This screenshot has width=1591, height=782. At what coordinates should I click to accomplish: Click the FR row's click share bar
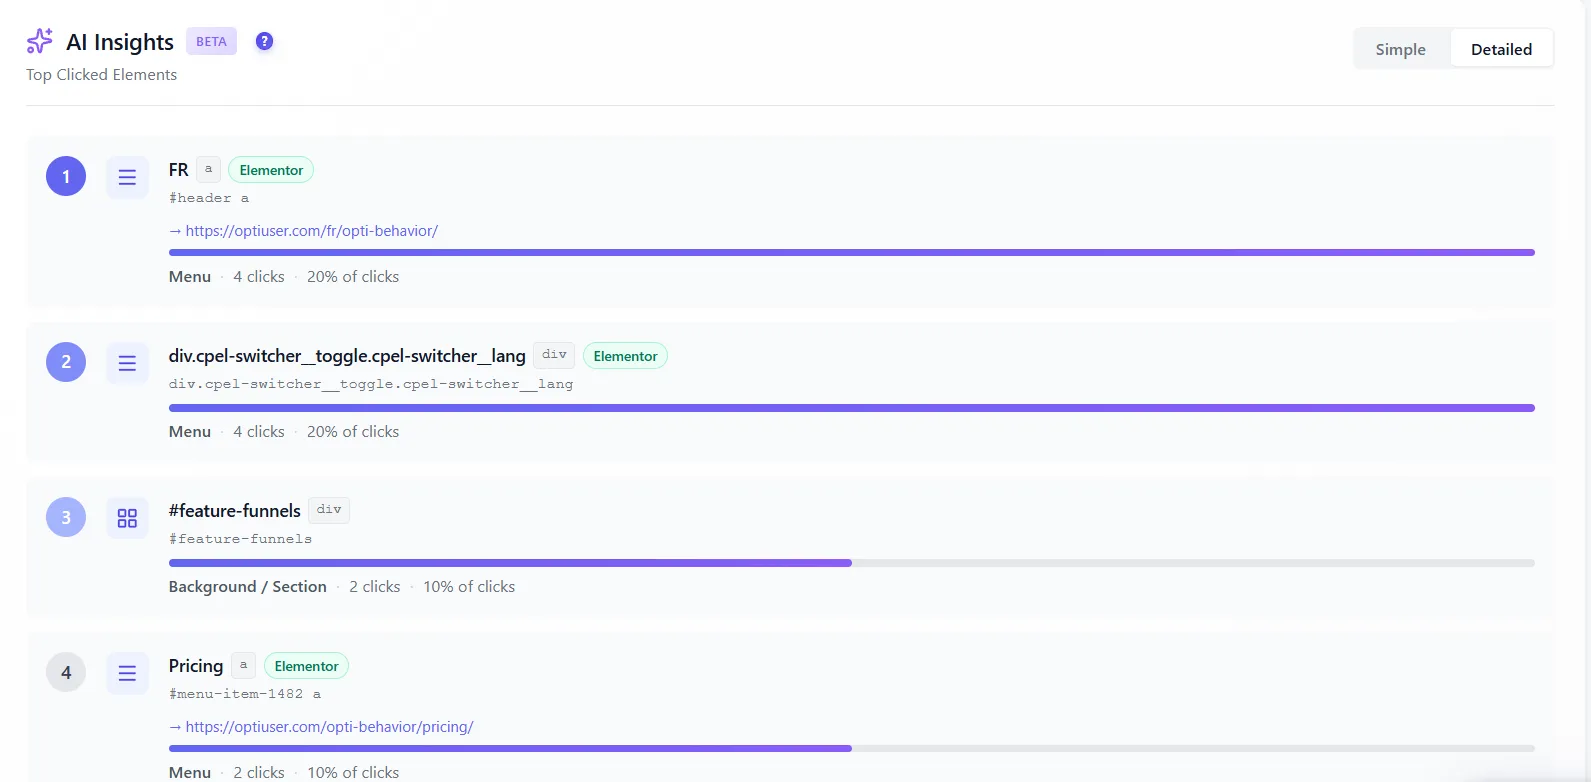[x=852, y=253]
